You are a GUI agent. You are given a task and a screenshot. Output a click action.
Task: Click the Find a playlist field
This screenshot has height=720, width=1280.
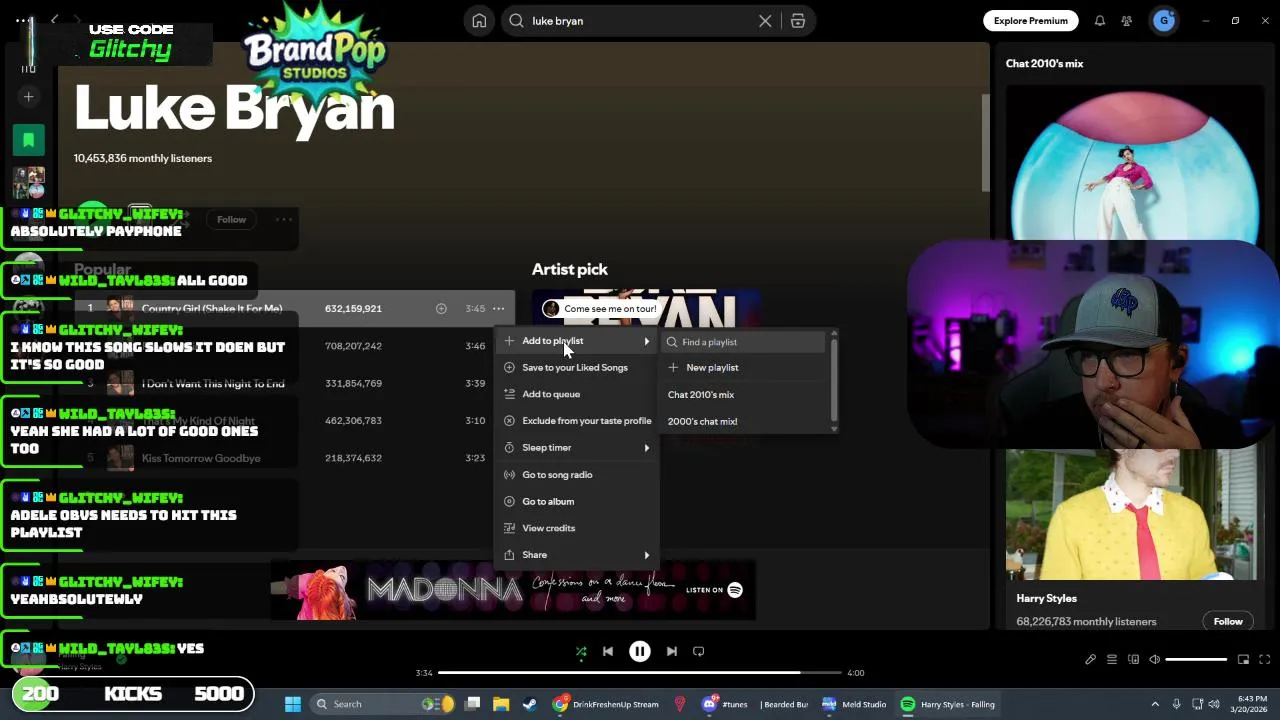(744, 342)
